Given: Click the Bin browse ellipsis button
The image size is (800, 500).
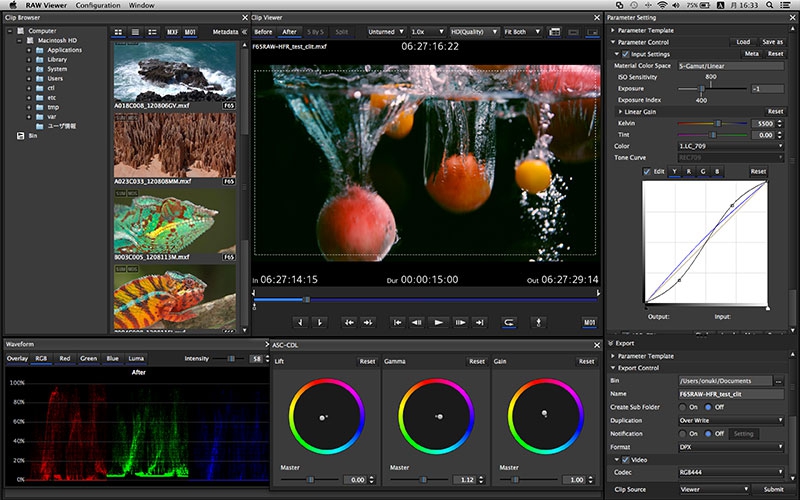Looking at the screenshot, I should 779,381.
